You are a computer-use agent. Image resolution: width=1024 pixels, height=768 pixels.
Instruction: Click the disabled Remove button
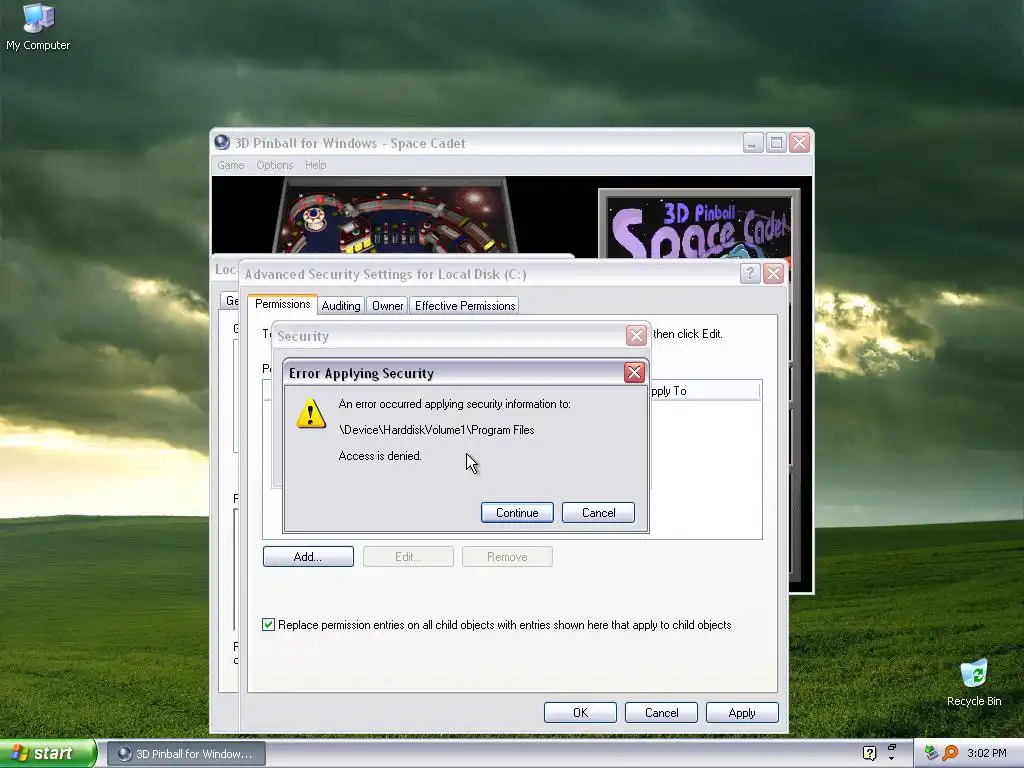coord(507,556)
